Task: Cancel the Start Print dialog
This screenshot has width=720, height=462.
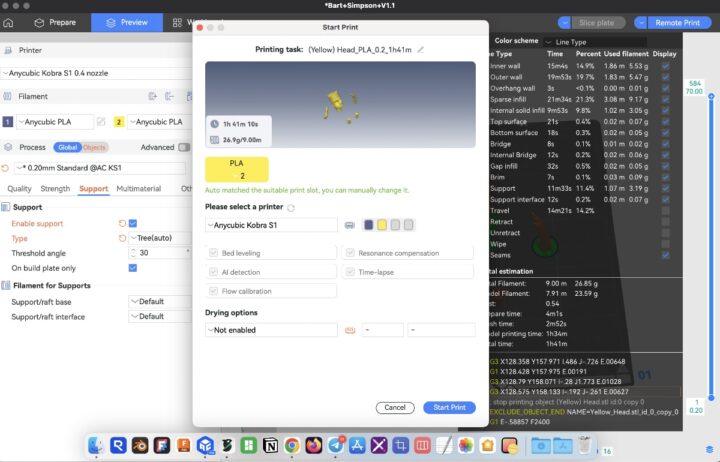Action: (395, 407)
